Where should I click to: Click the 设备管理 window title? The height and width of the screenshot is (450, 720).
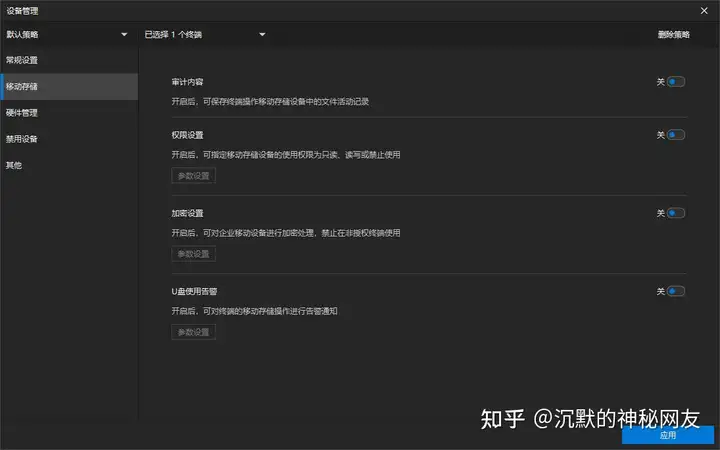(x=22, y=11)
